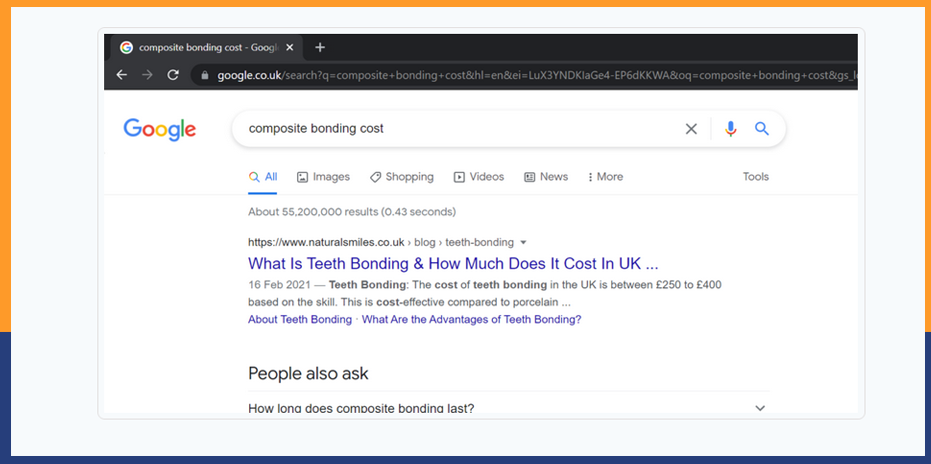Open a new tab with plus icon
Screen dimensions: 931x464
click(x=320, y=48)
